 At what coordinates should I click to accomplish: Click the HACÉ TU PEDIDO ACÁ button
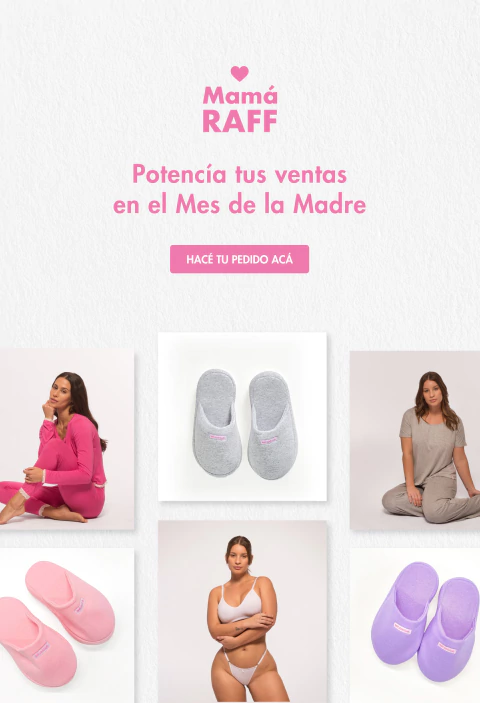(x=239, y=259)
